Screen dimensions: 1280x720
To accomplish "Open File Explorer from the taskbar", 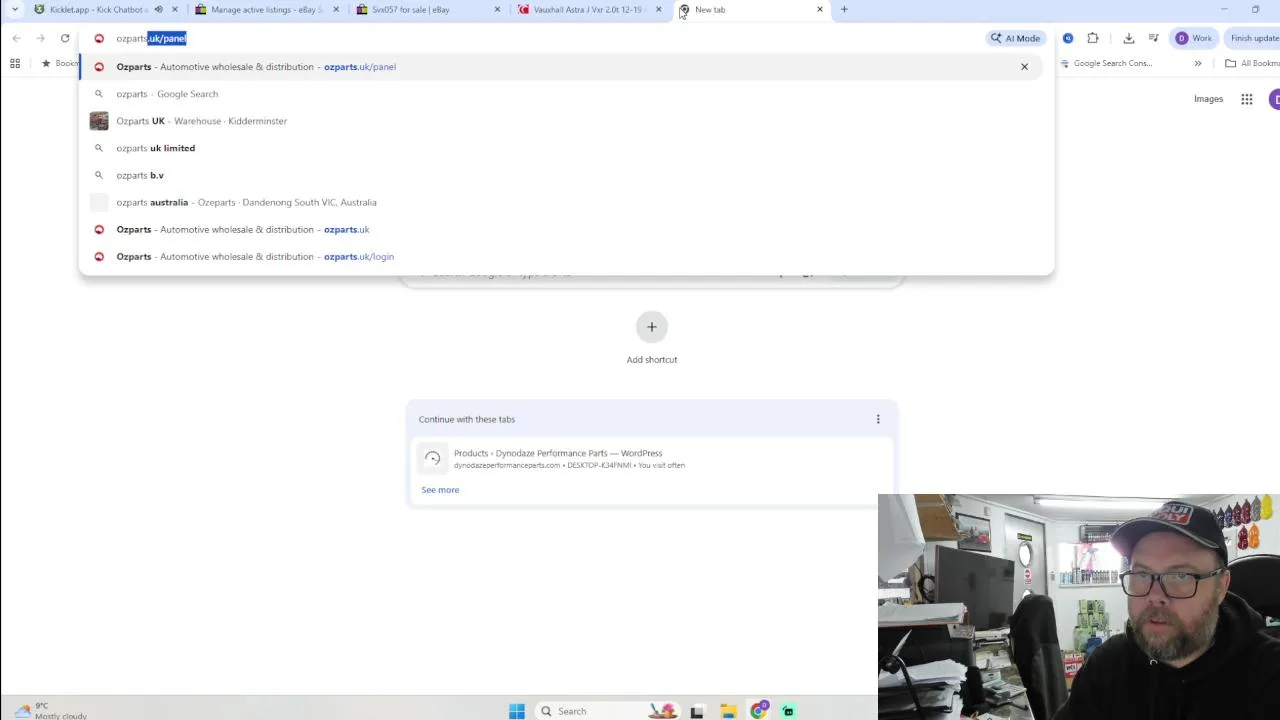I will tap(728, 711).
